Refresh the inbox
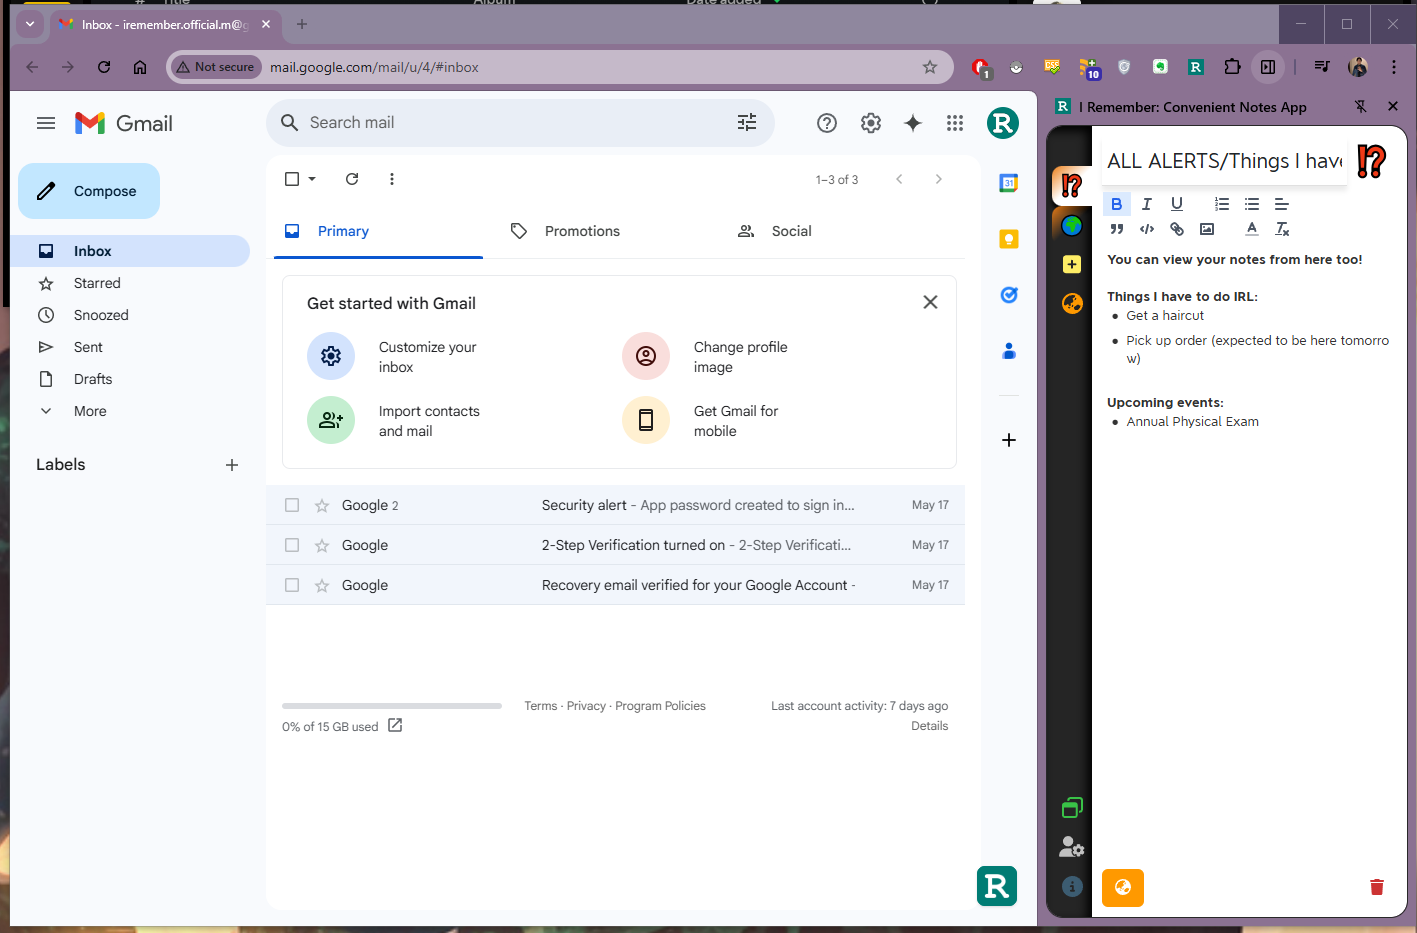The width and height of the screenshot is (1417, 933). tap(352, 179)
